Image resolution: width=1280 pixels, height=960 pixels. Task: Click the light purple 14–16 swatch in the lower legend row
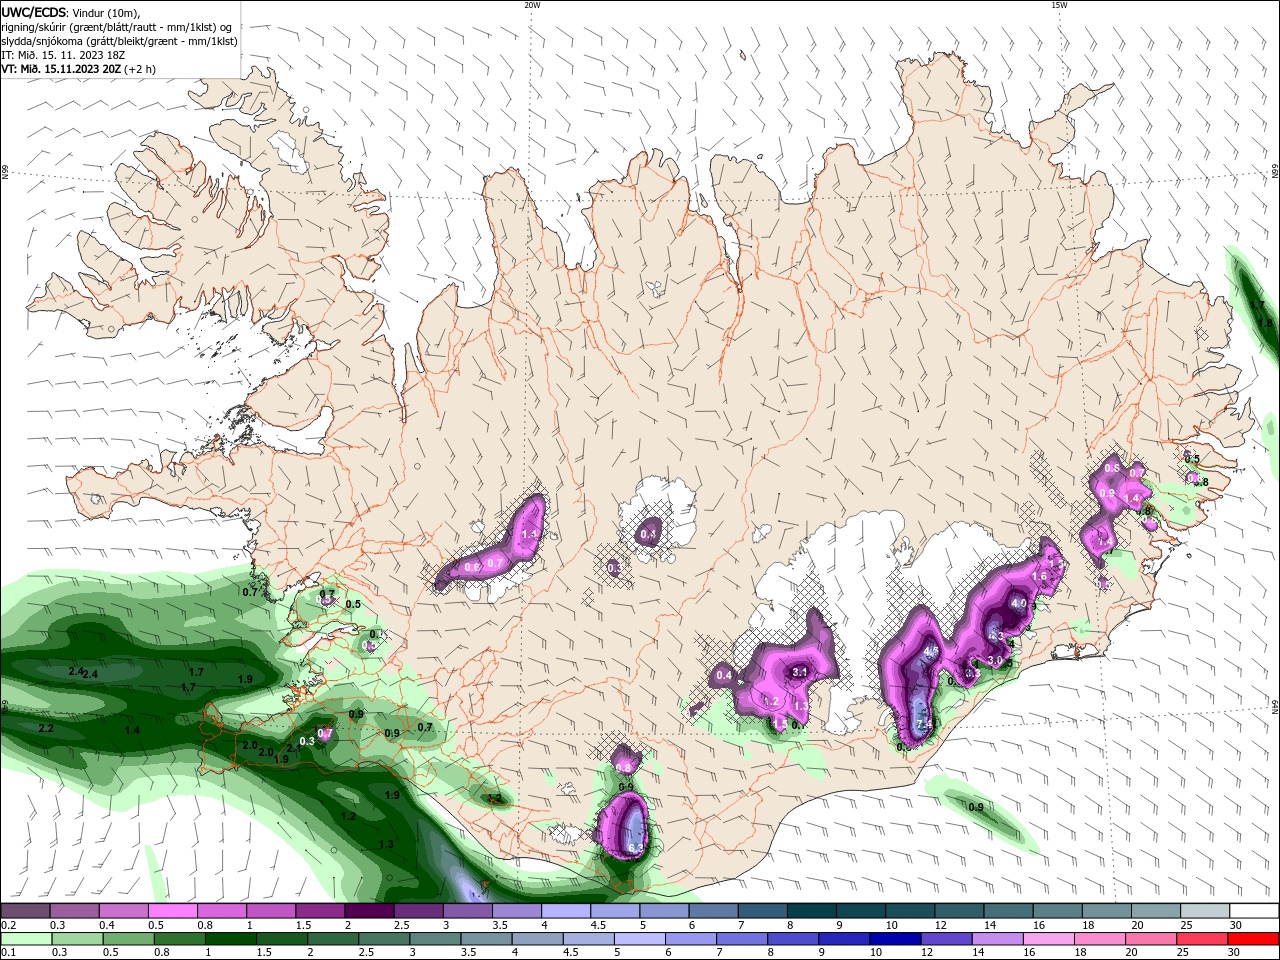click(x=998, y=939)
